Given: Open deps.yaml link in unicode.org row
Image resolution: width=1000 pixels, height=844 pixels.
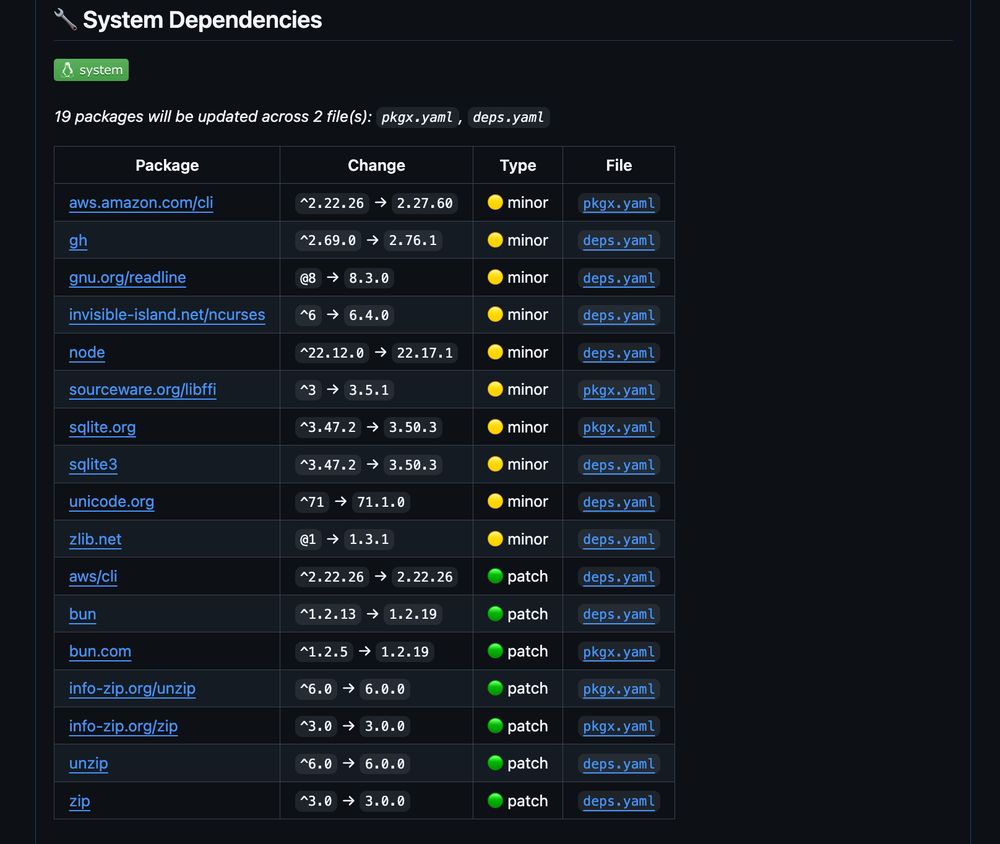Looking at the screenshot, I should (x=619, y=502).
